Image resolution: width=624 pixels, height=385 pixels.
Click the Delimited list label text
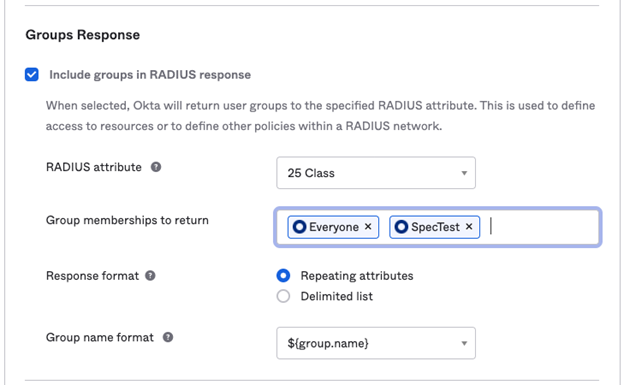pyautogui.click(x=337, y=296)
